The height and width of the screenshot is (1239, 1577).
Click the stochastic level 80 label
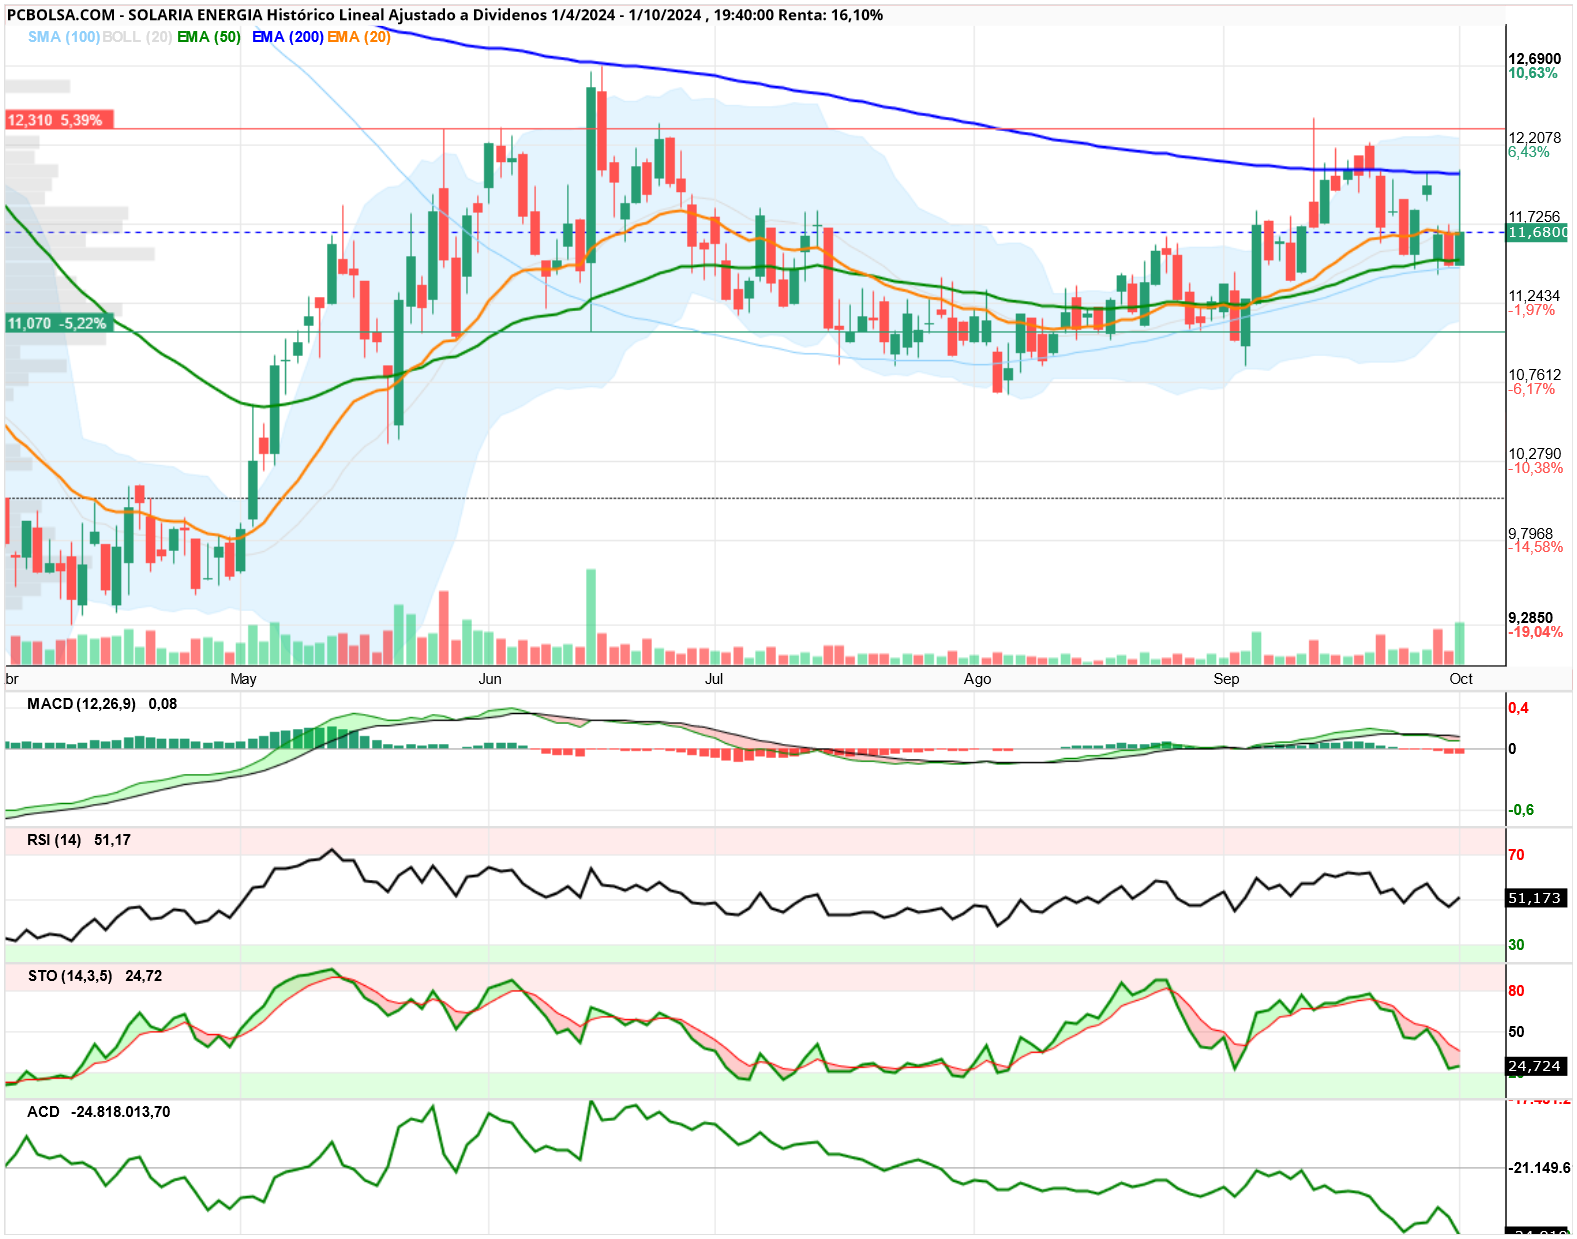pyautogui.click(x=1516, y=991)
